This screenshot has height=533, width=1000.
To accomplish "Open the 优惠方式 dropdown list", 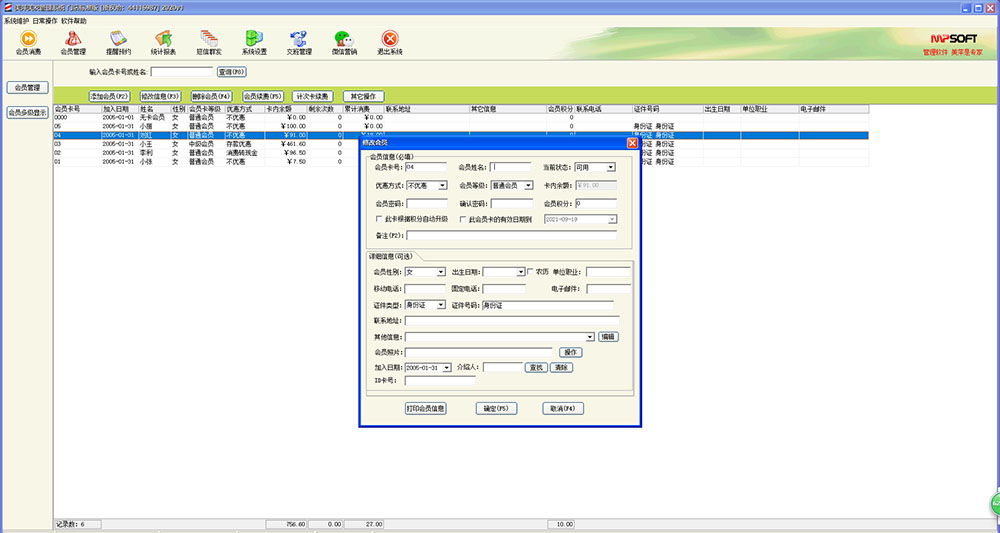I will (442, 185).
